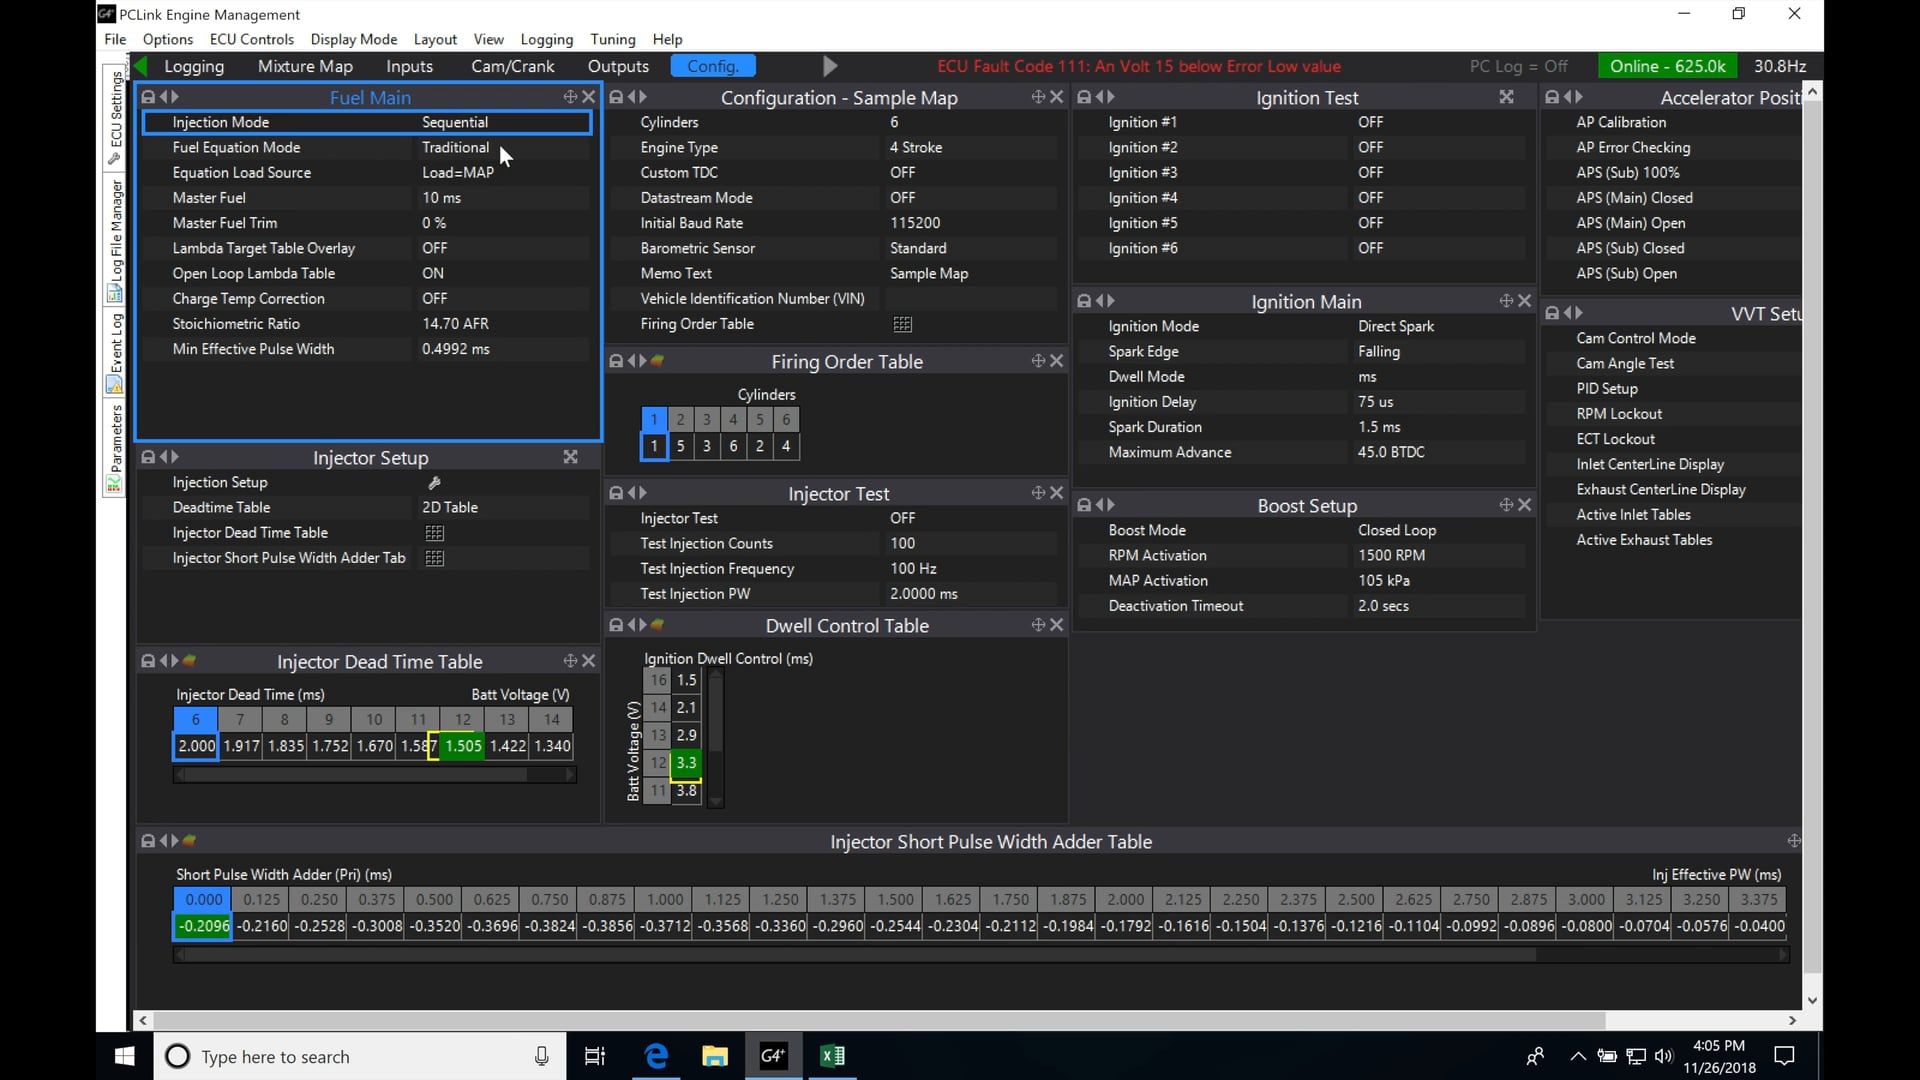Open the Firing Order Table grid icon in Configuration

click(903, 323)
